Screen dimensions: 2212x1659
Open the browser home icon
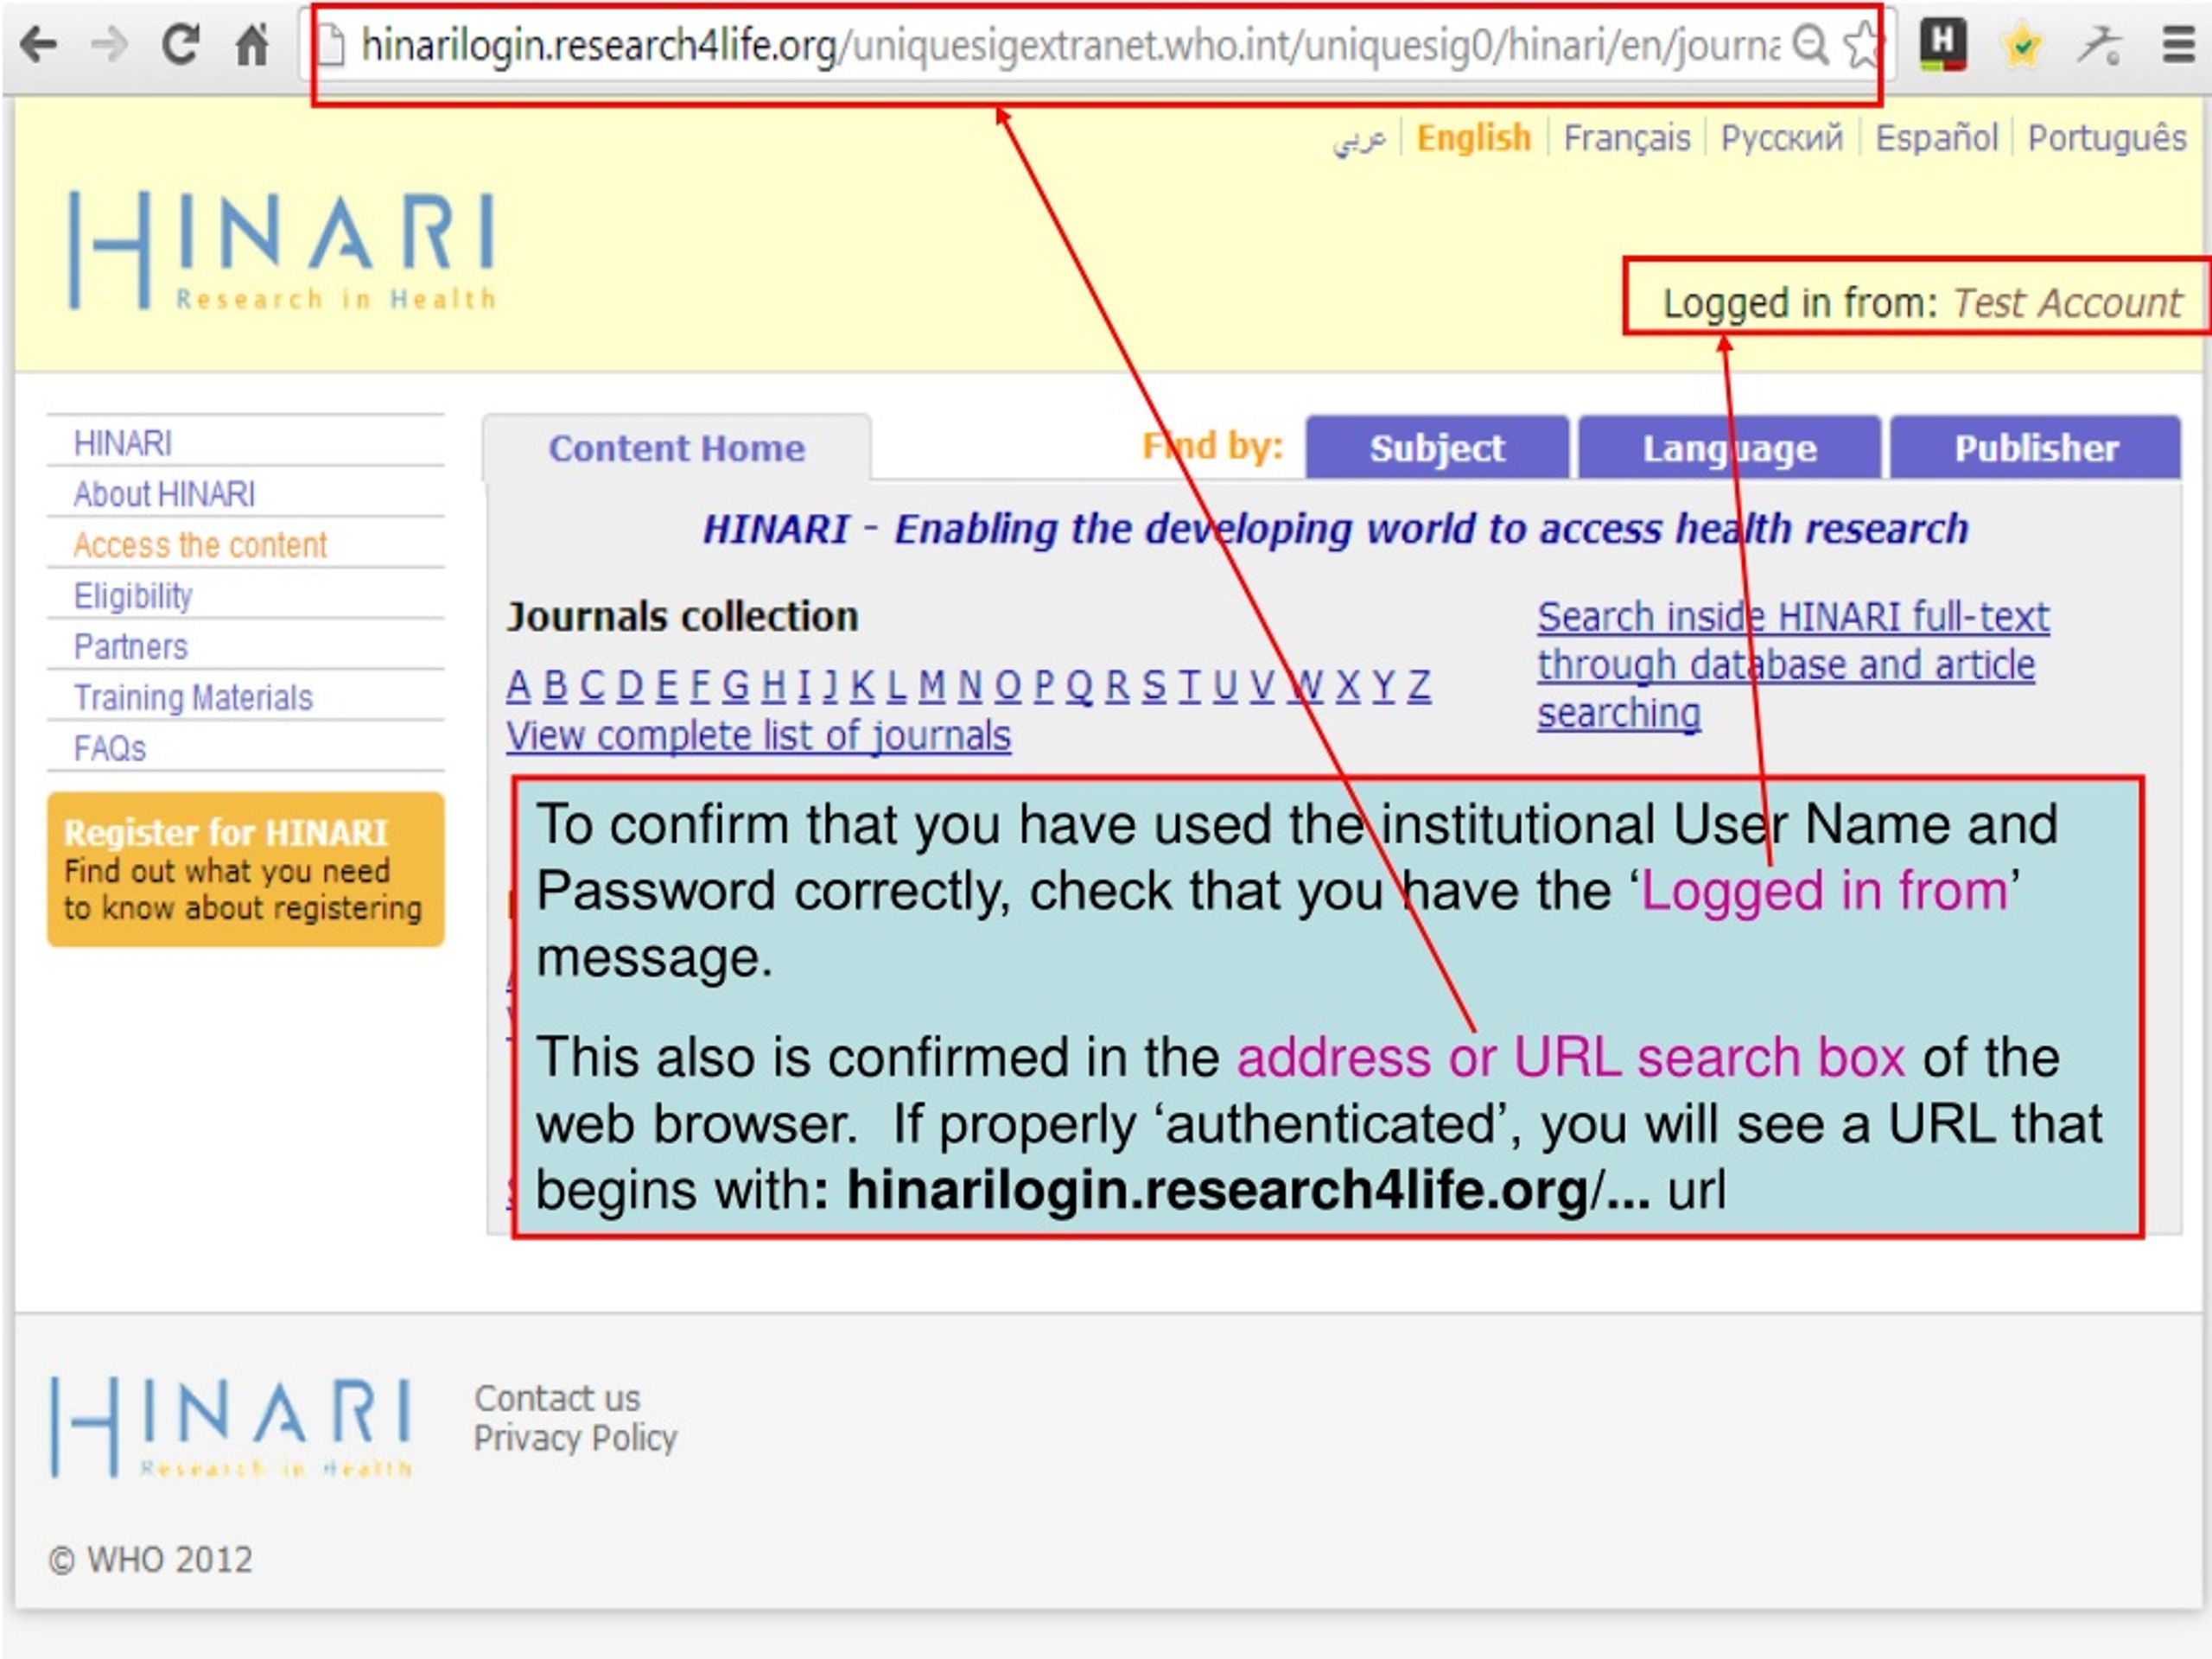click(252, 44)
